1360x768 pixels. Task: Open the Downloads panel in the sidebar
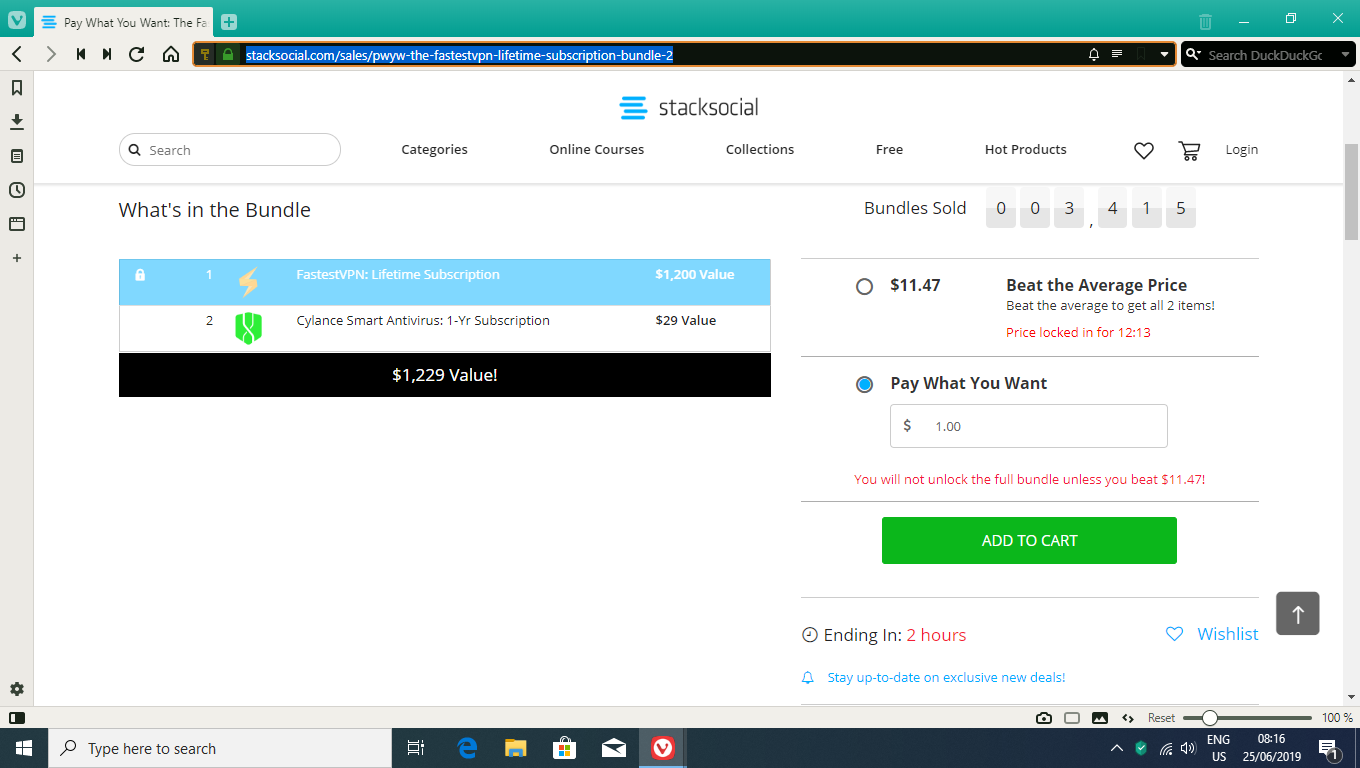point(17,122)
